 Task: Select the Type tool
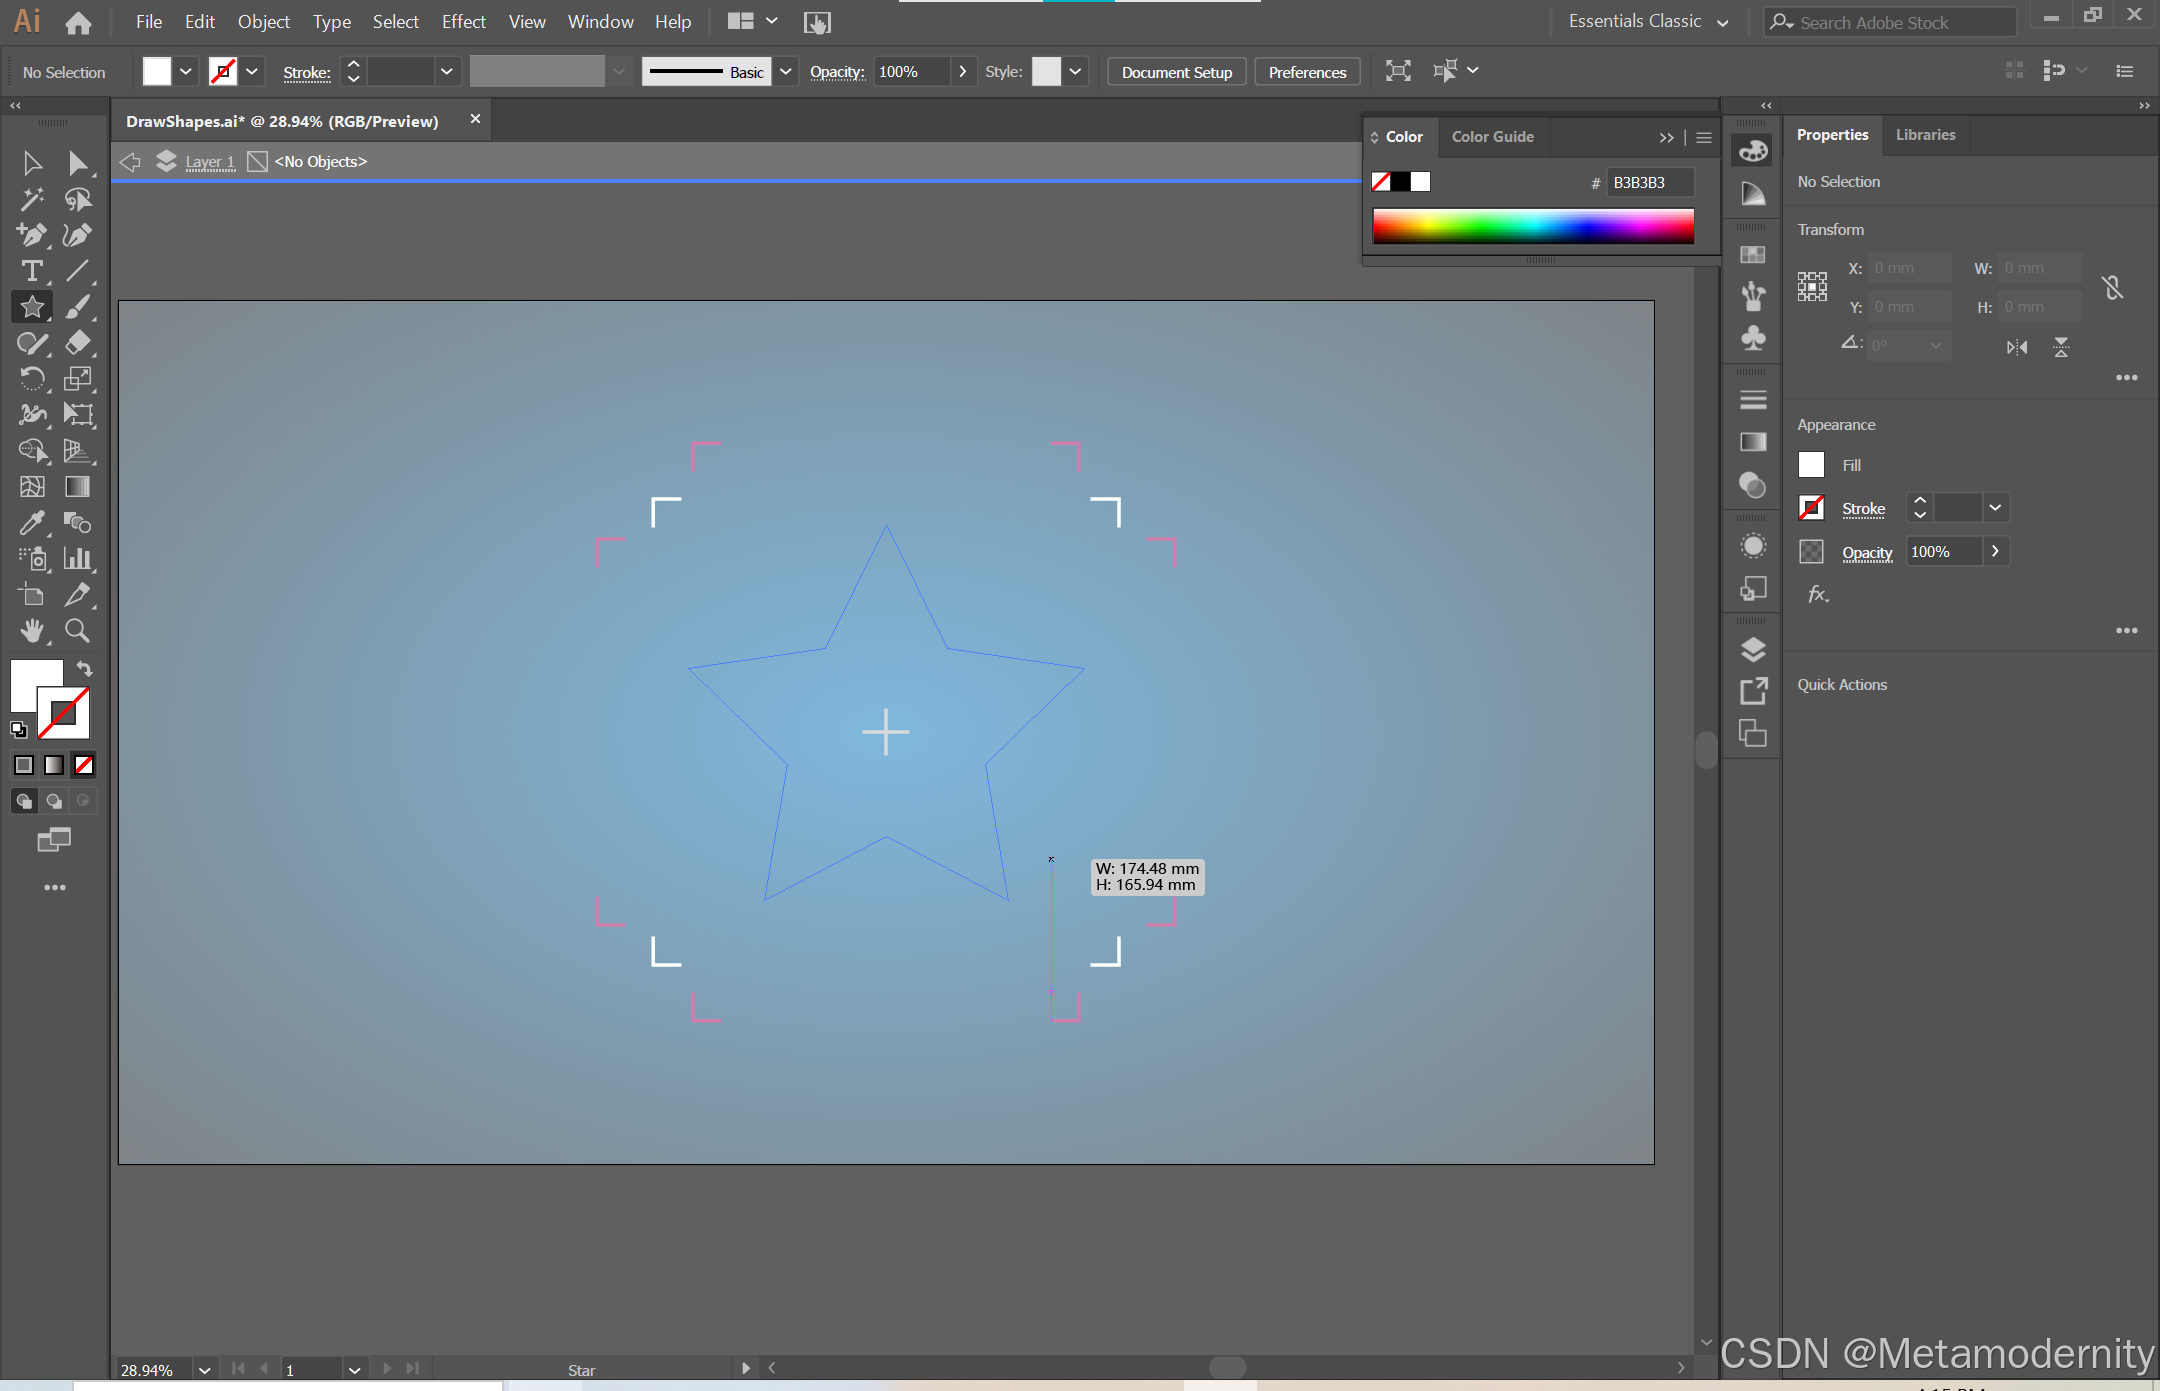[31, 271]
